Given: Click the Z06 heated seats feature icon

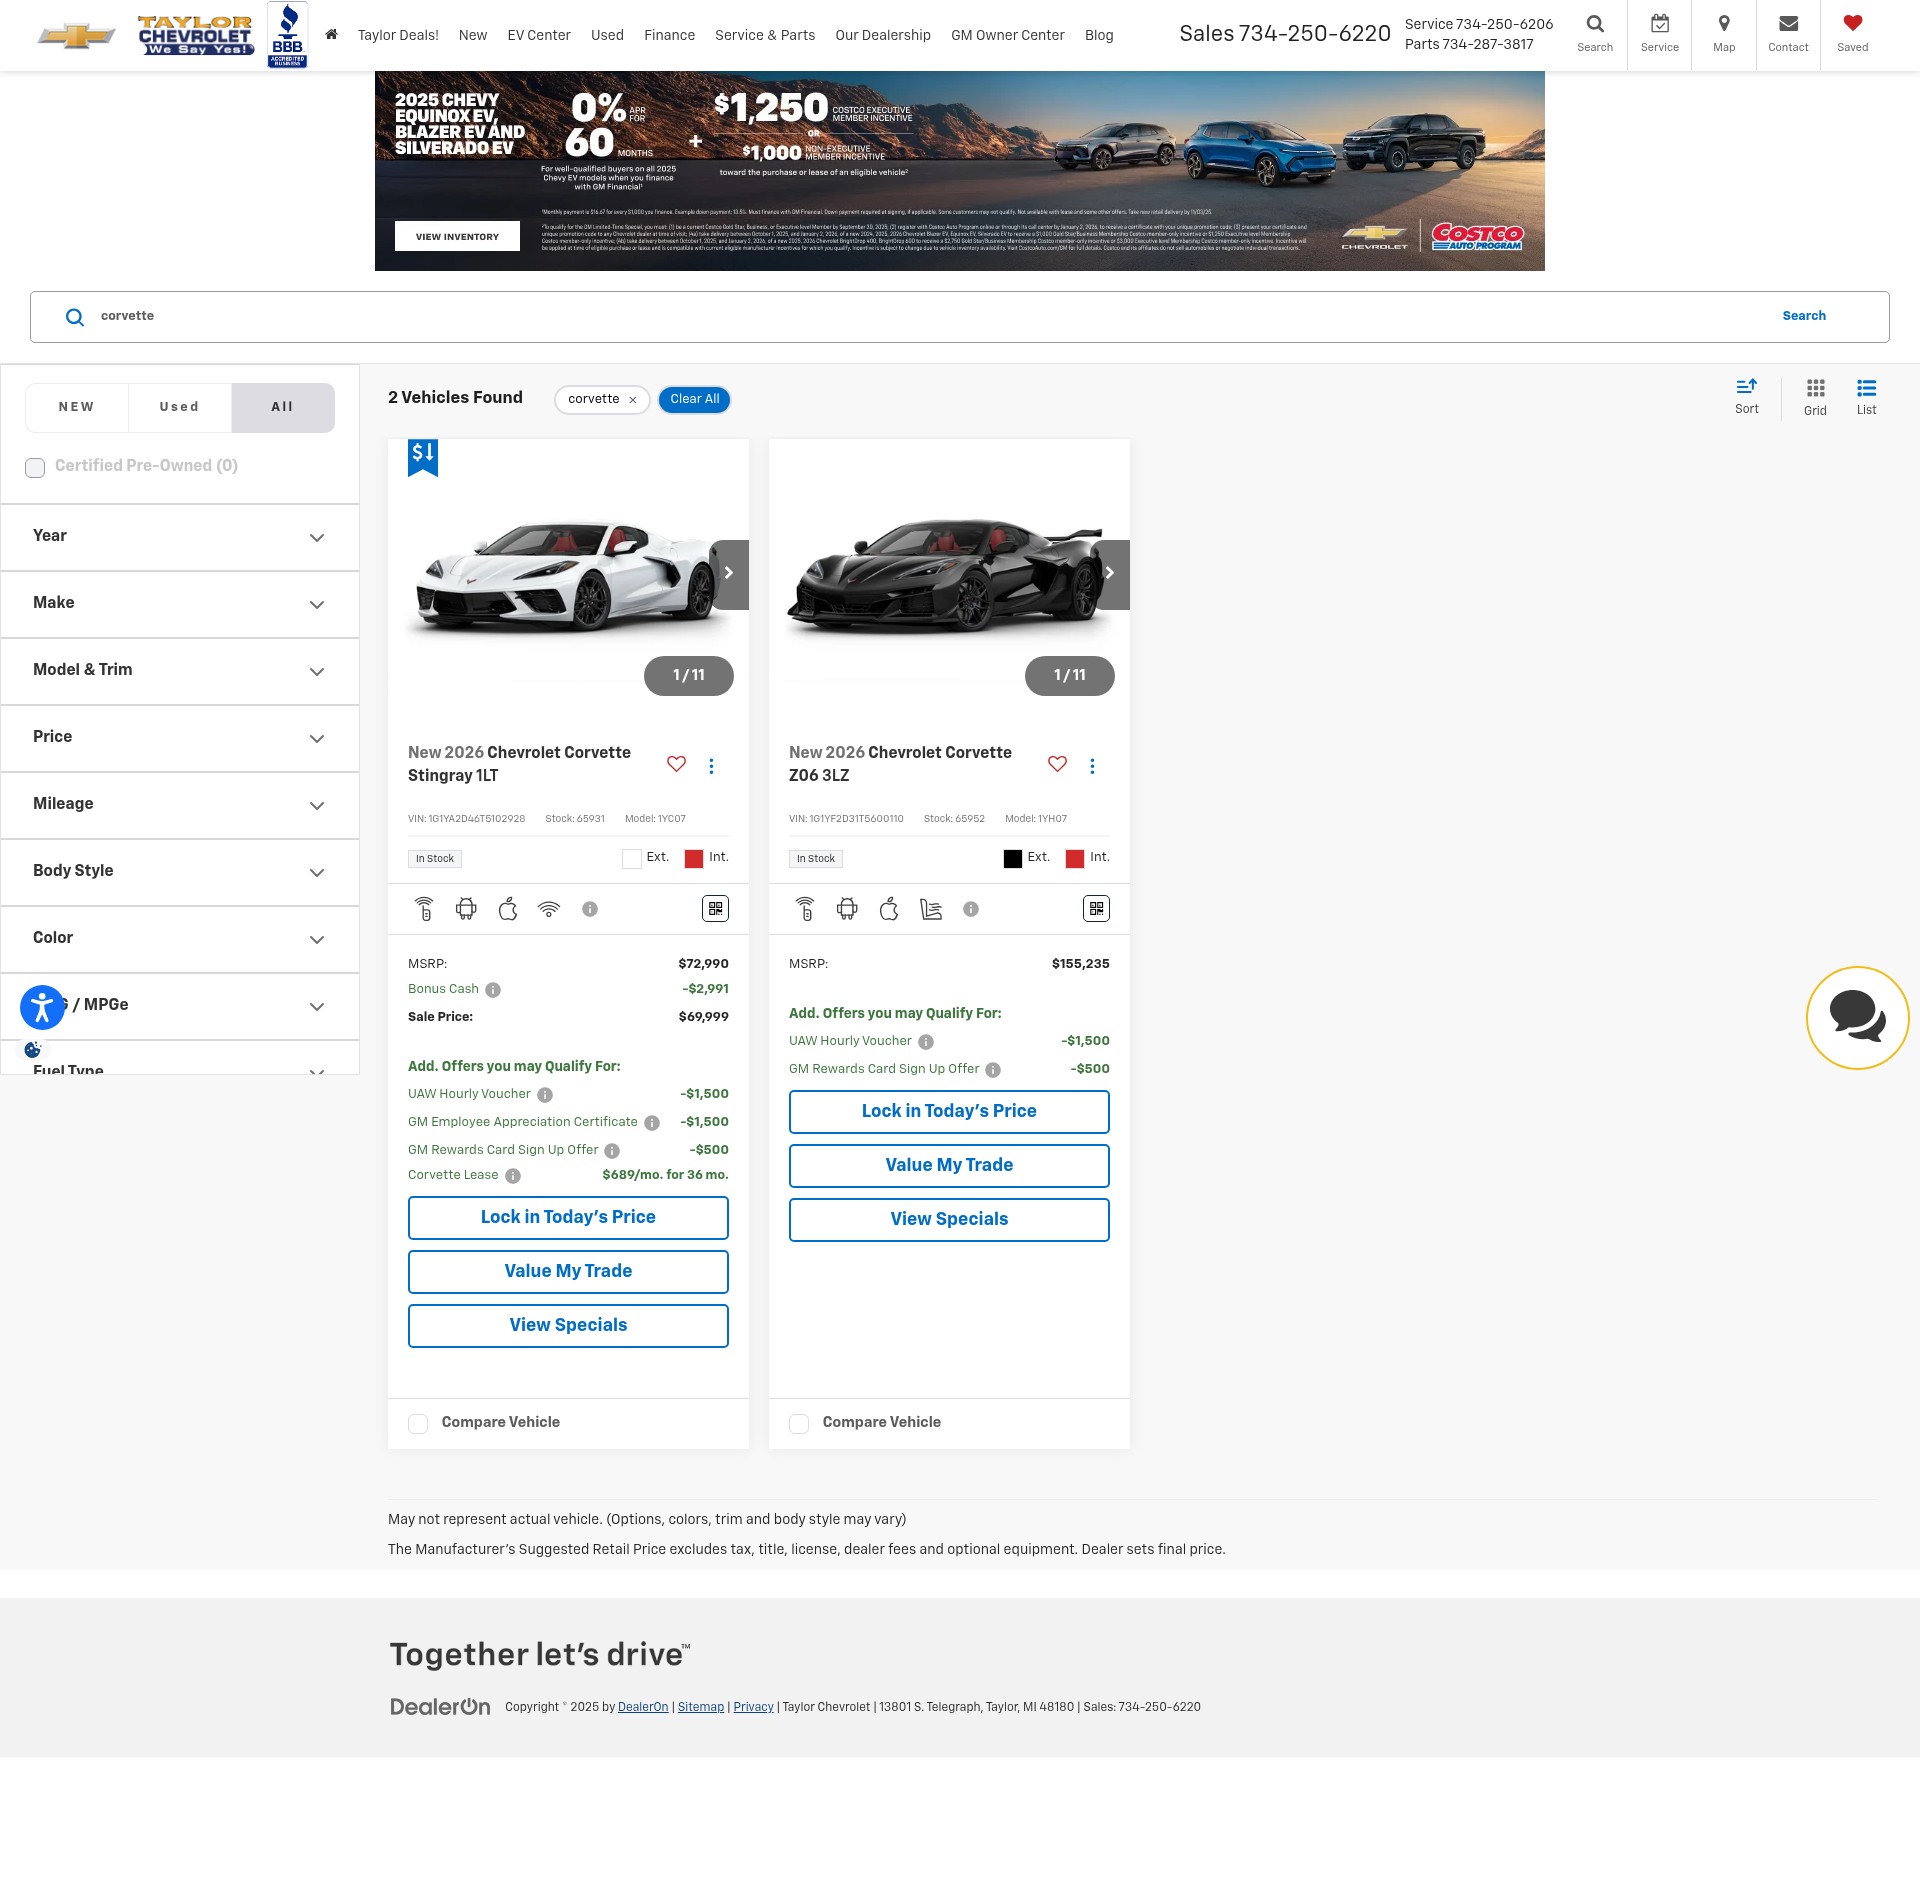Looking at the screenshot, I should [931, 909].
